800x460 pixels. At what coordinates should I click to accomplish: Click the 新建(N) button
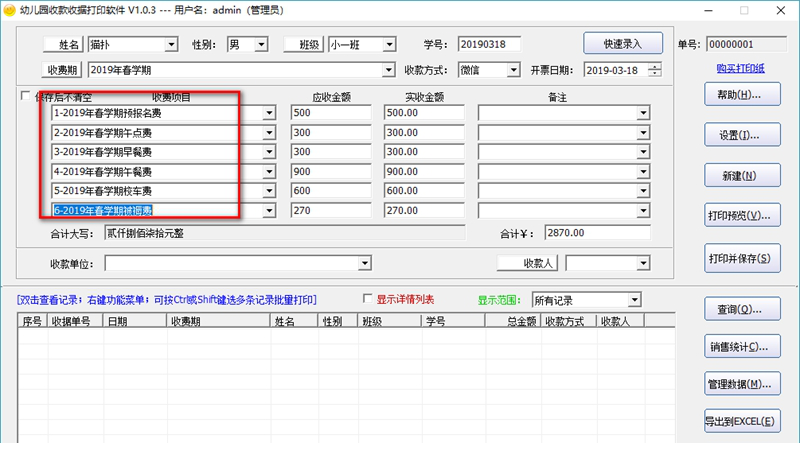click(x=741, y=176)
